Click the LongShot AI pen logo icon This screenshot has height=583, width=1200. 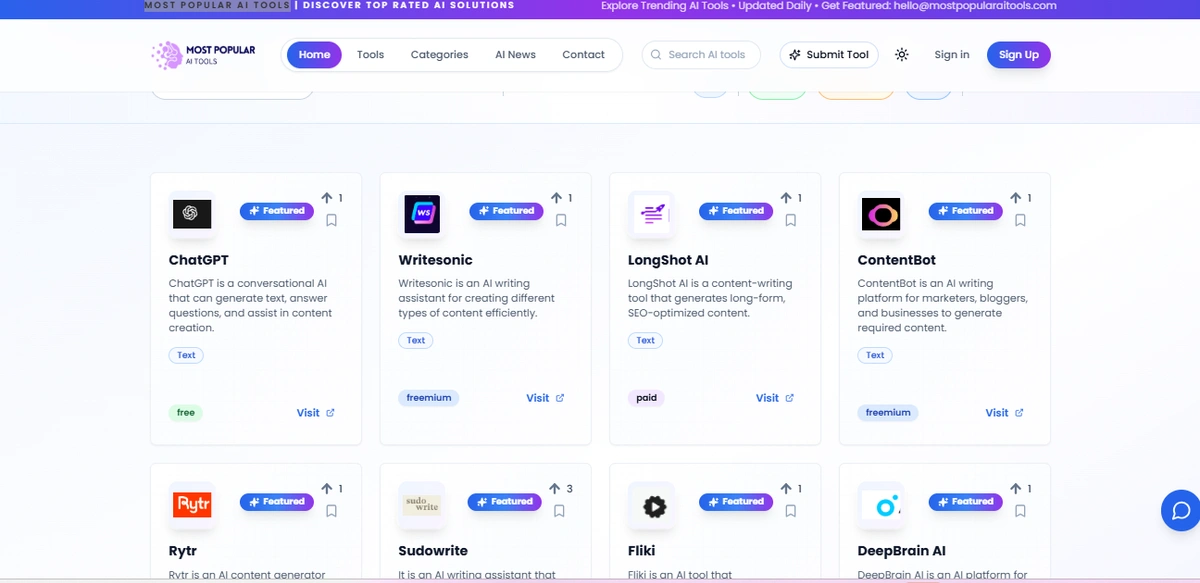652,213
